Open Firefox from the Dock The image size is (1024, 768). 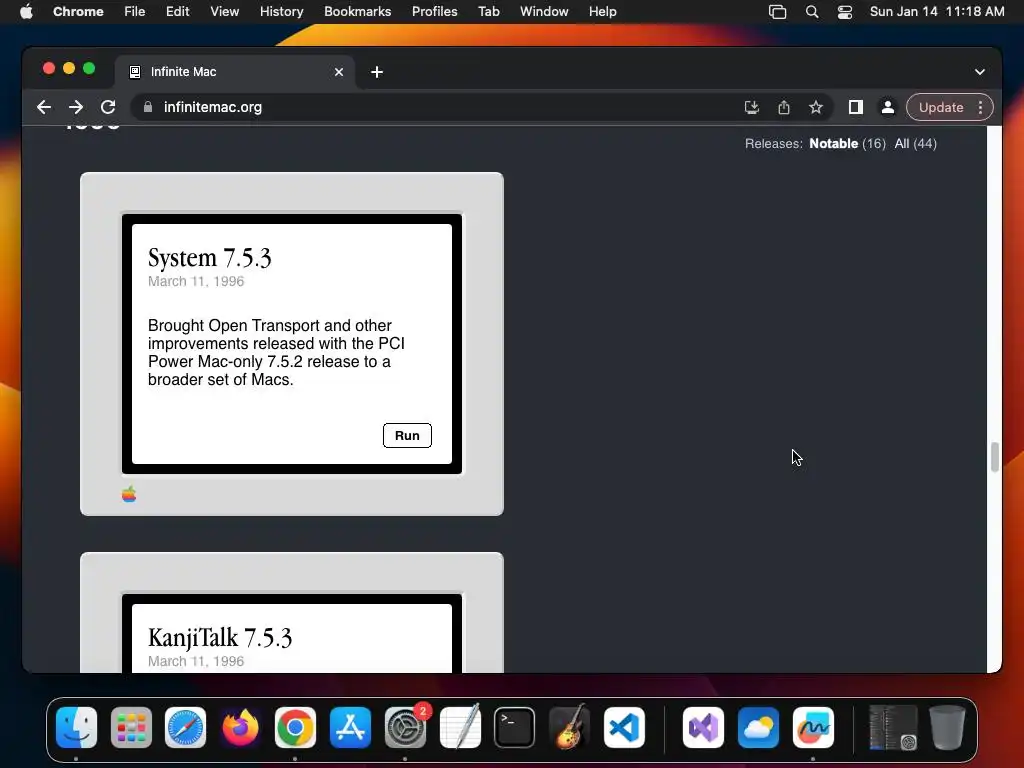click(x=240, y=728)
